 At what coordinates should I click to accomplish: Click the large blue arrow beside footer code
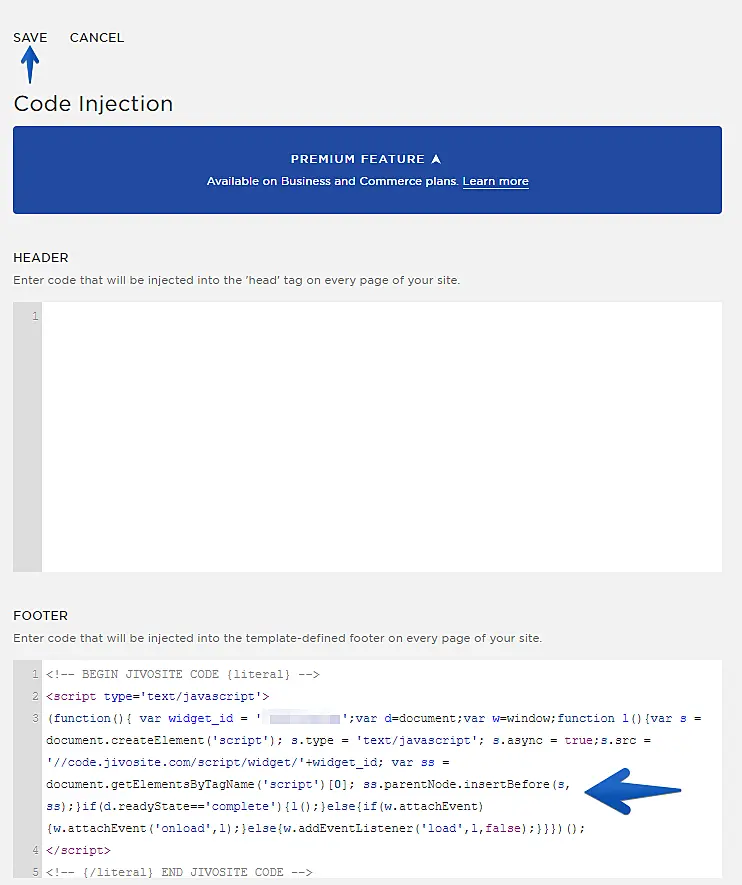click(632, 791)
